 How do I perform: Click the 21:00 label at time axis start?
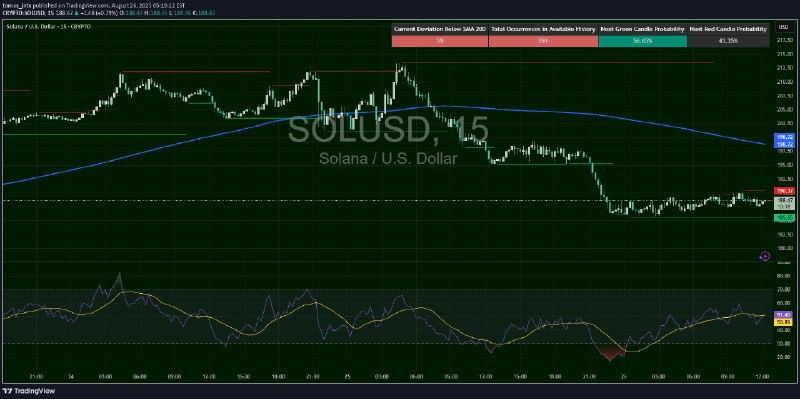click(x=37, y=377)
